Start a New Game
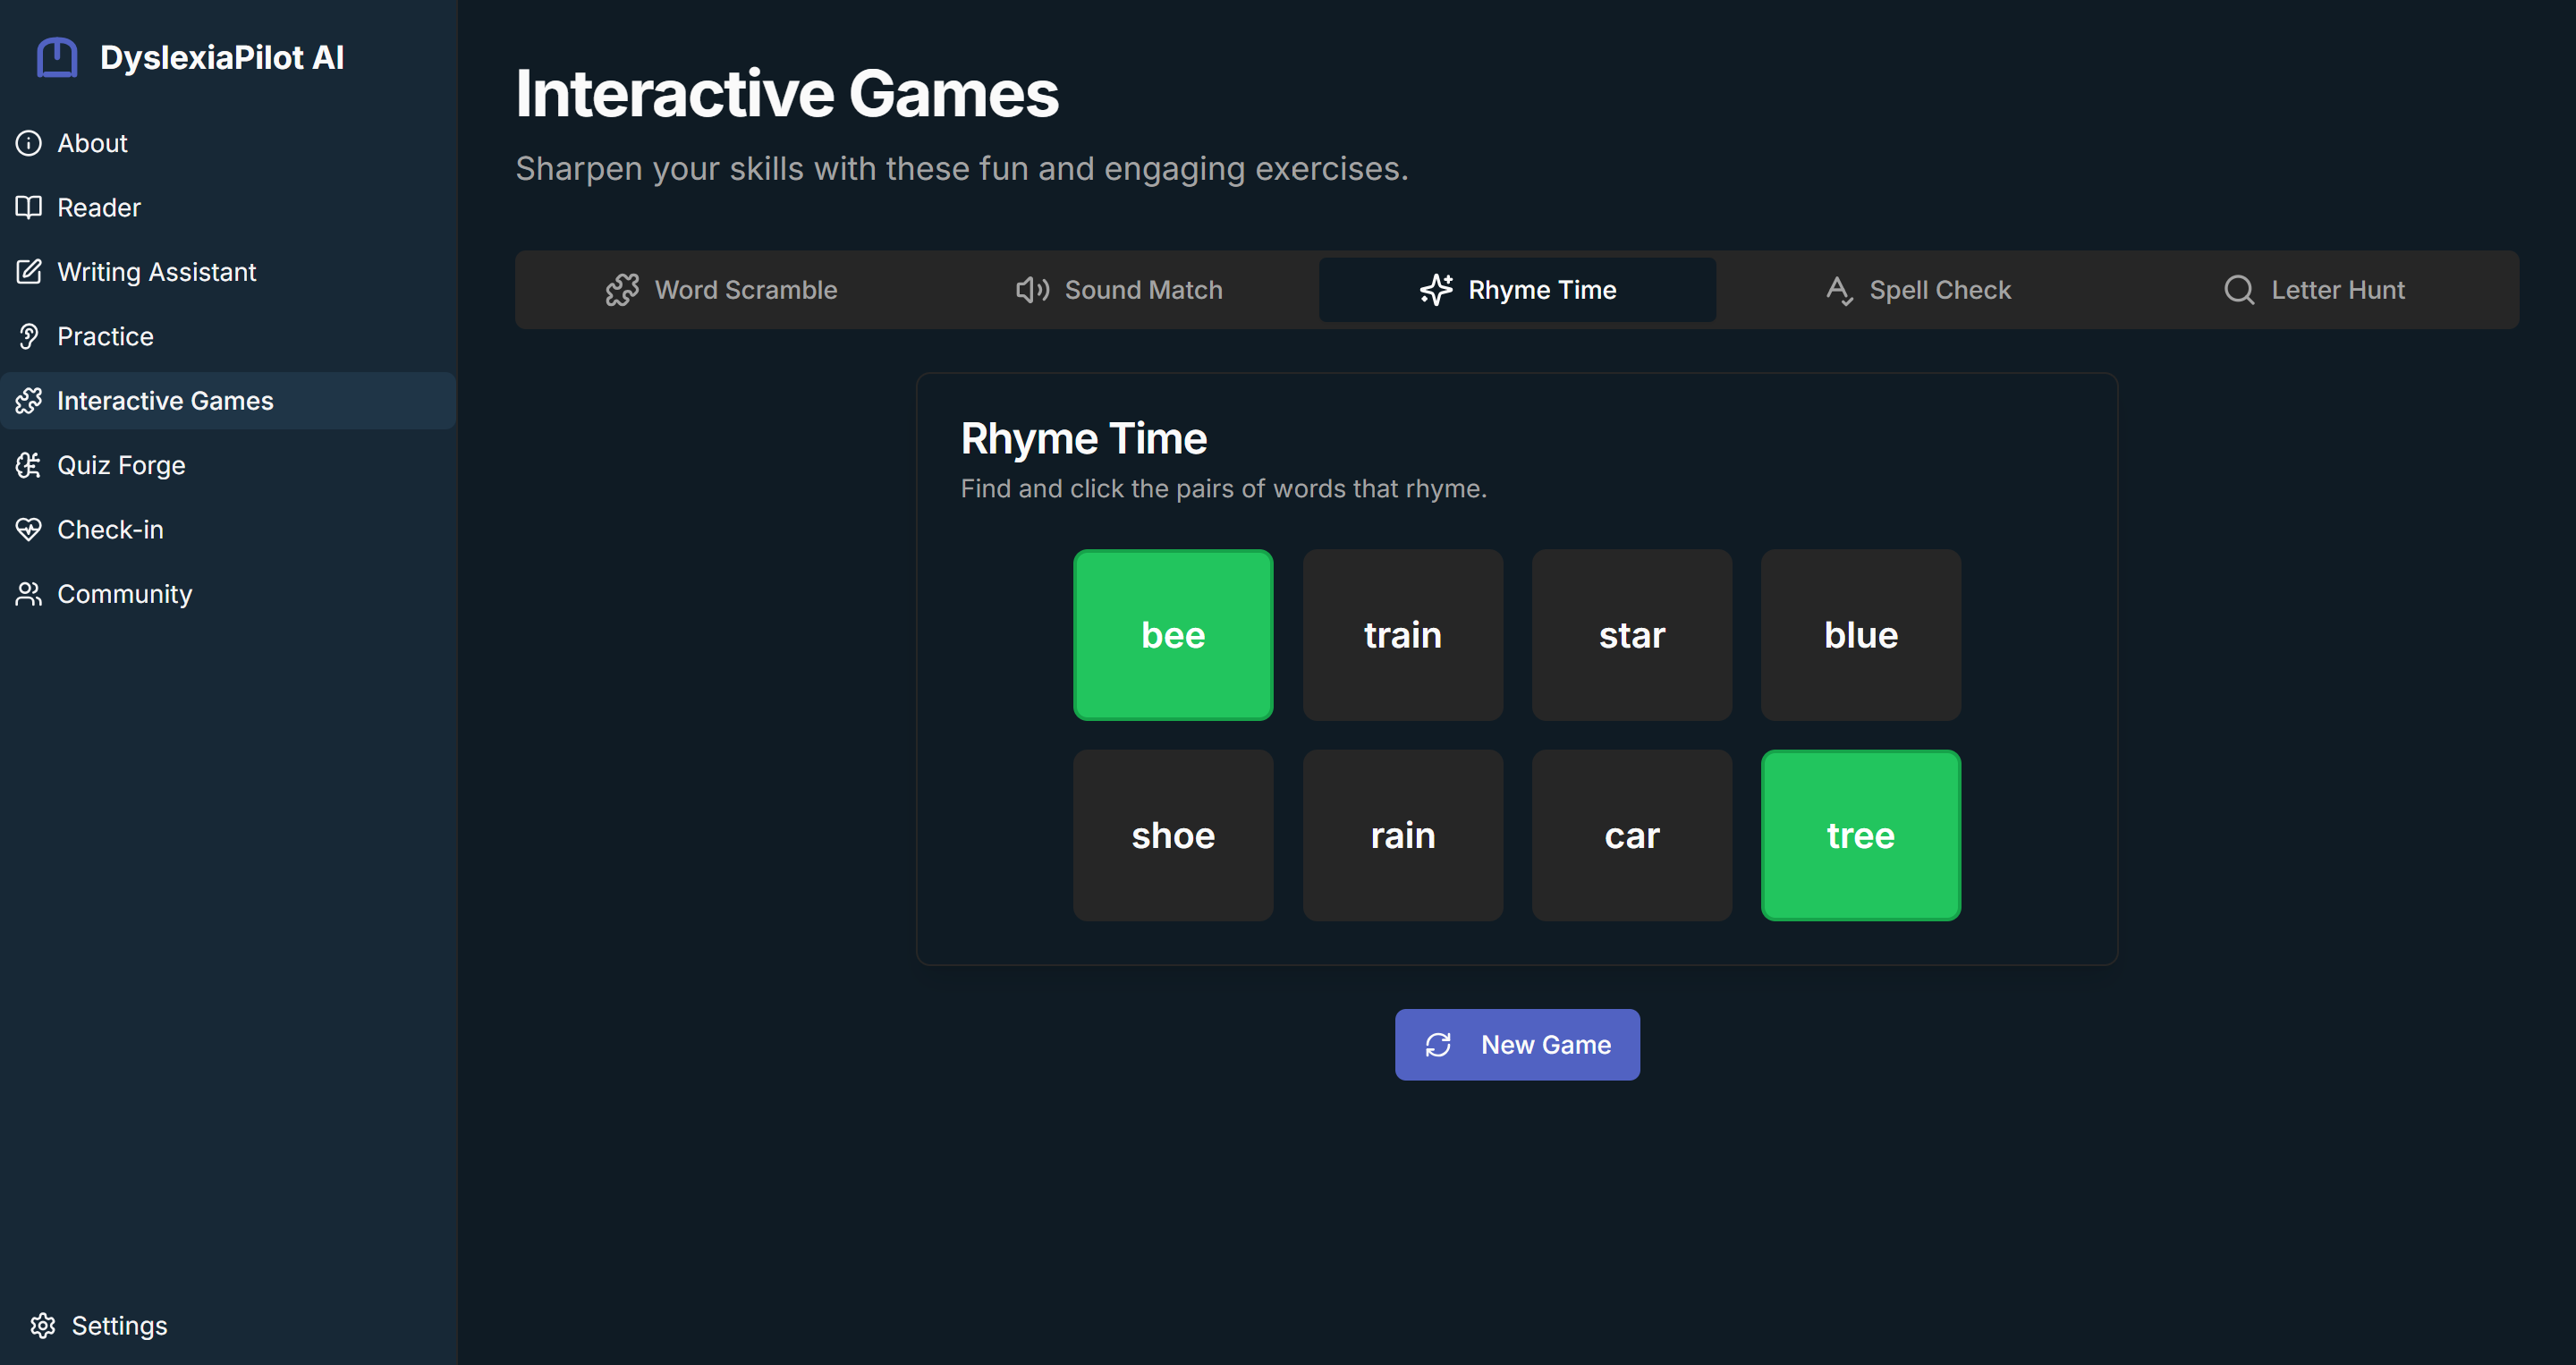Screen dimensions: 2576x1365 (1516, 1044)
